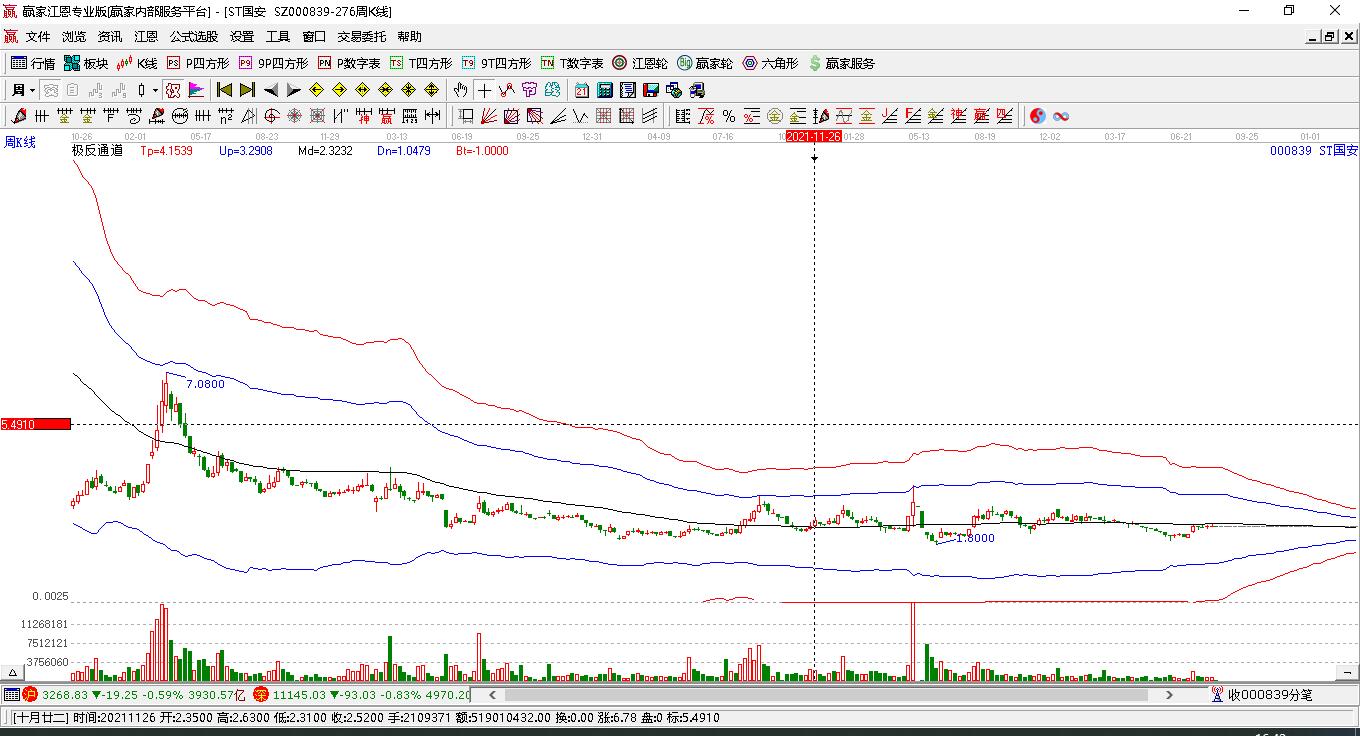
Task: Open the candlestick chart type dropdown arrow
Action: coord(155,90)
